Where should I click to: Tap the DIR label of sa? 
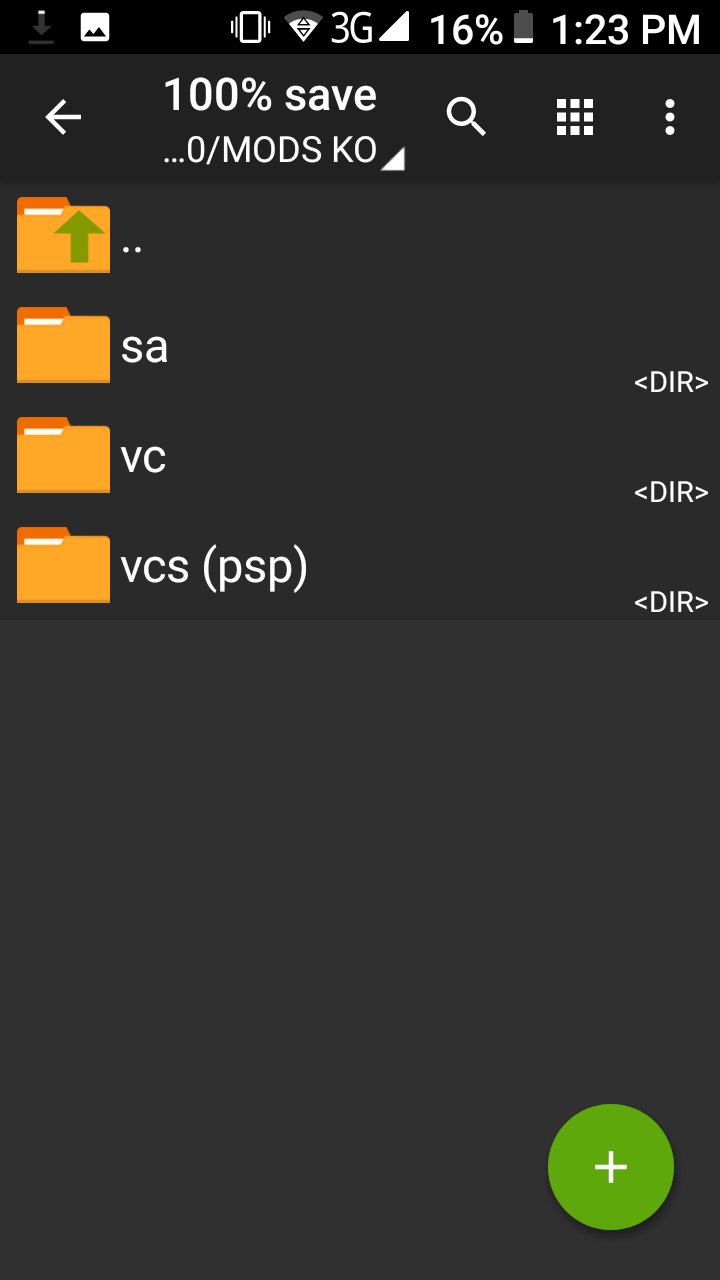pos(671,382)
